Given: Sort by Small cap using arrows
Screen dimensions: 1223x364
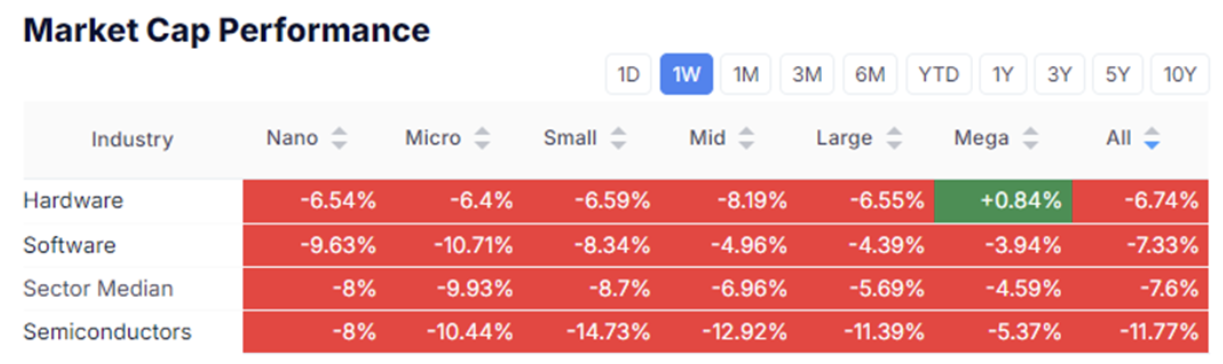Looking at the screenshot, I should [x=619, y=139].
